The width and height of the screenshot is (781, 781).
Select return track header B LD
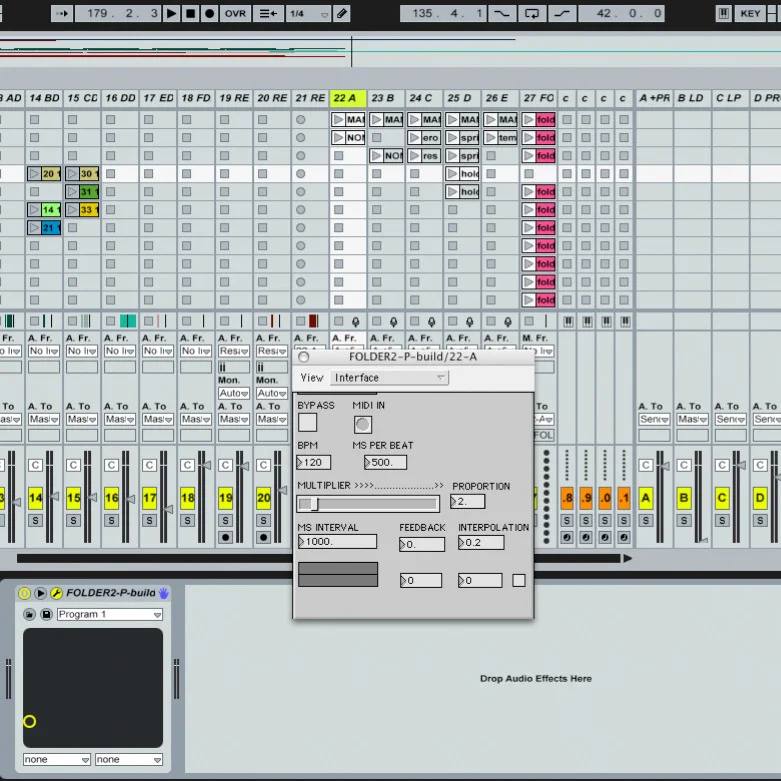(692, 98)
